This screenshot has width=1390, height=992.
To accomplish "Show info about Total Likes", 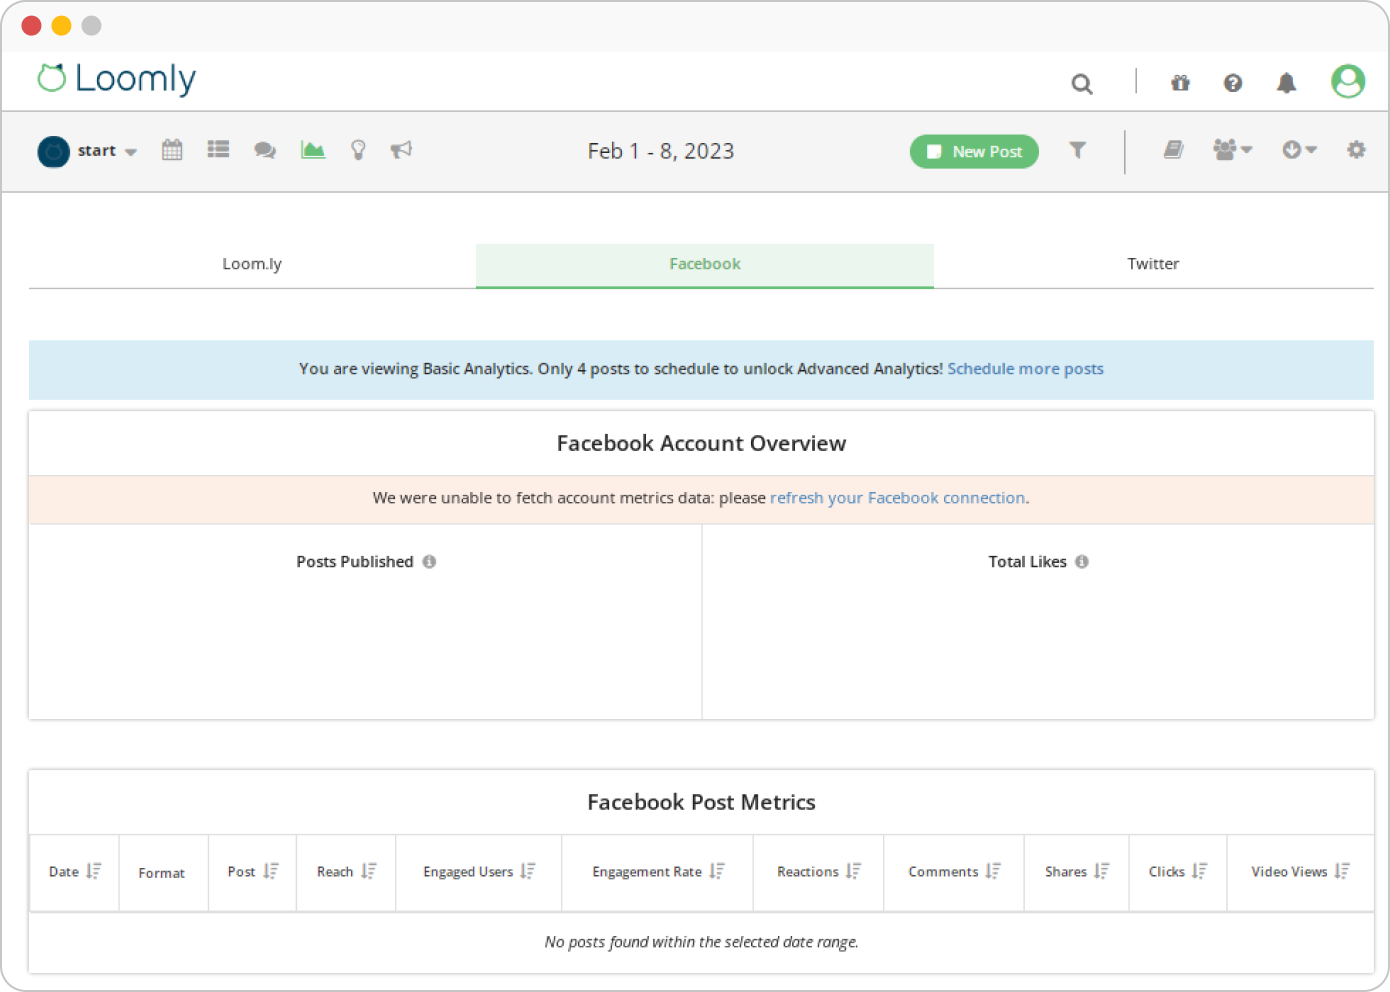I will point(1082,562).
